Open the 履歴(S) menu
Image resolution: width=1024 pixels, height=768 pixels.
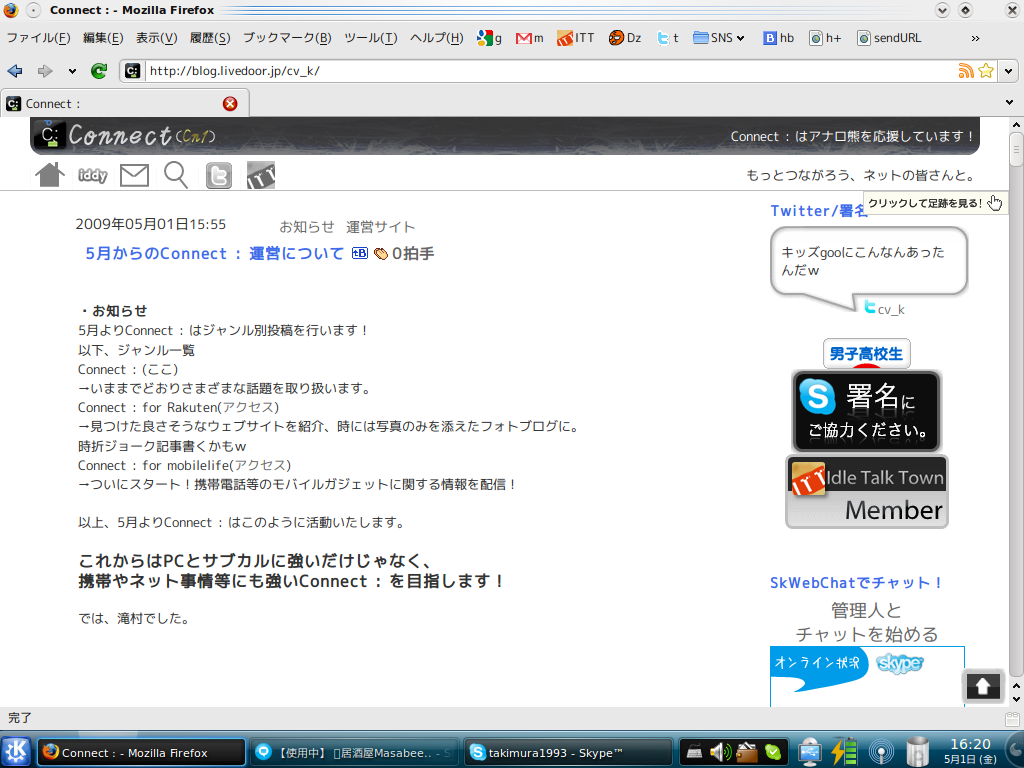click(x=210, y=38)
